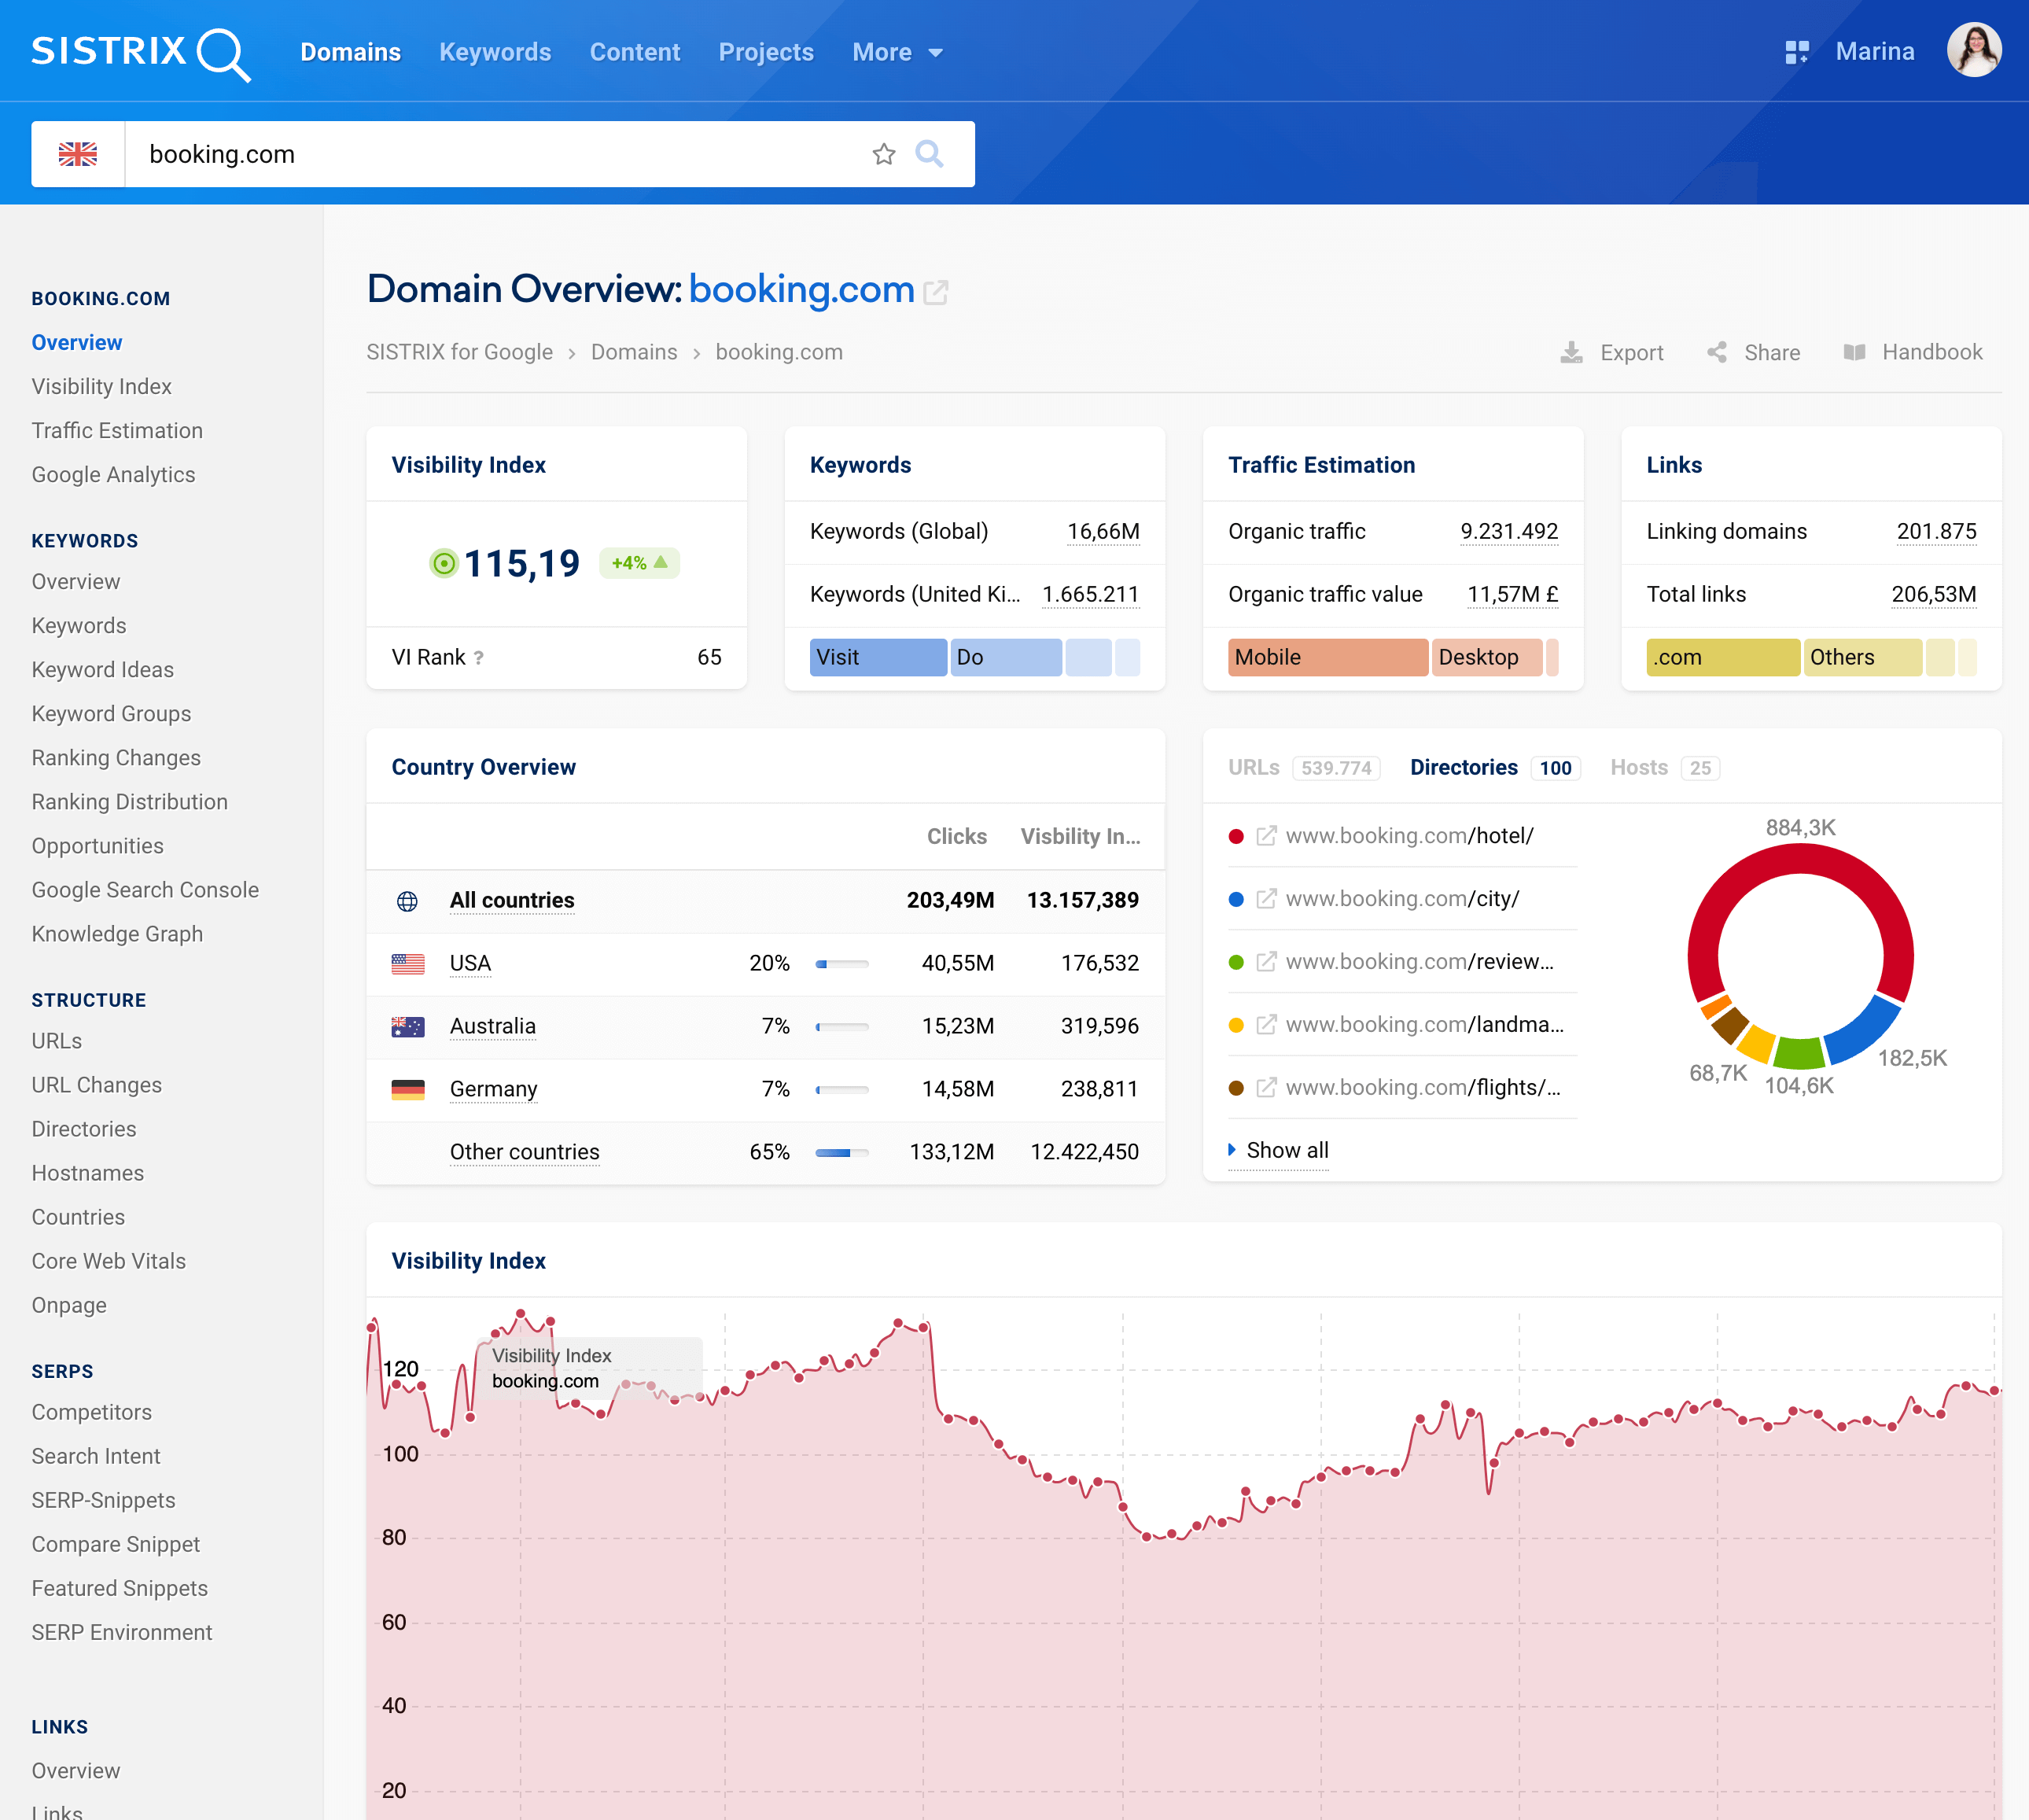Image resolution: width=2029 pixels, height=1820 pixels.
Task: Click the Other countries row link
Action: 524,1152
